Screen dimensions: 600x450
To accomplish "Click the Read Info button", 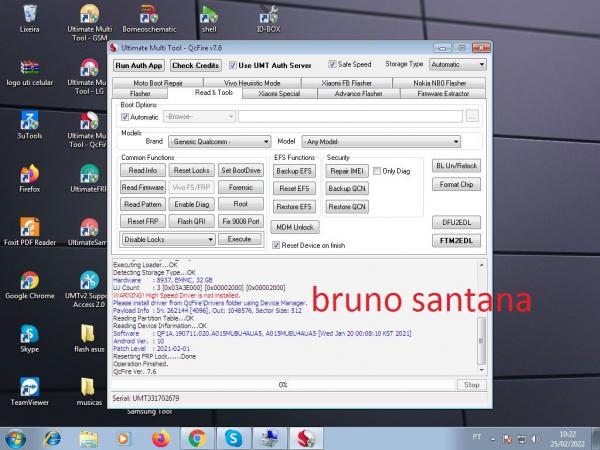I will 143,170.
